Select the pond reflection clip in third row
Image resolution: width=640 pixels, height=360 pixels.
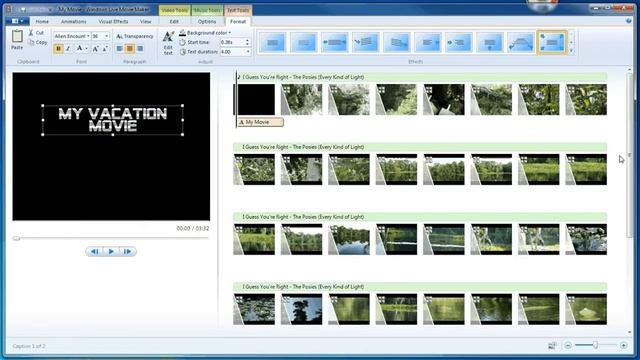click(x=349, y=239)
